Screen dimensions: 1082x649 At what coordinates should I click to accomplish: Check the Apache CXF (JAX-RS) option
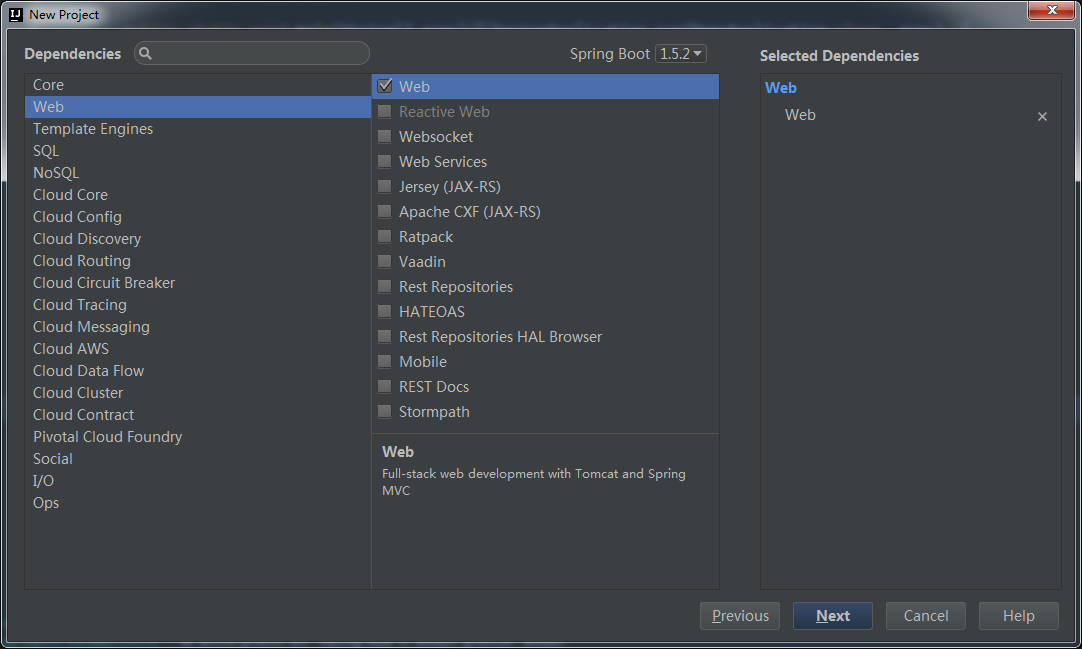coord(385,211)
